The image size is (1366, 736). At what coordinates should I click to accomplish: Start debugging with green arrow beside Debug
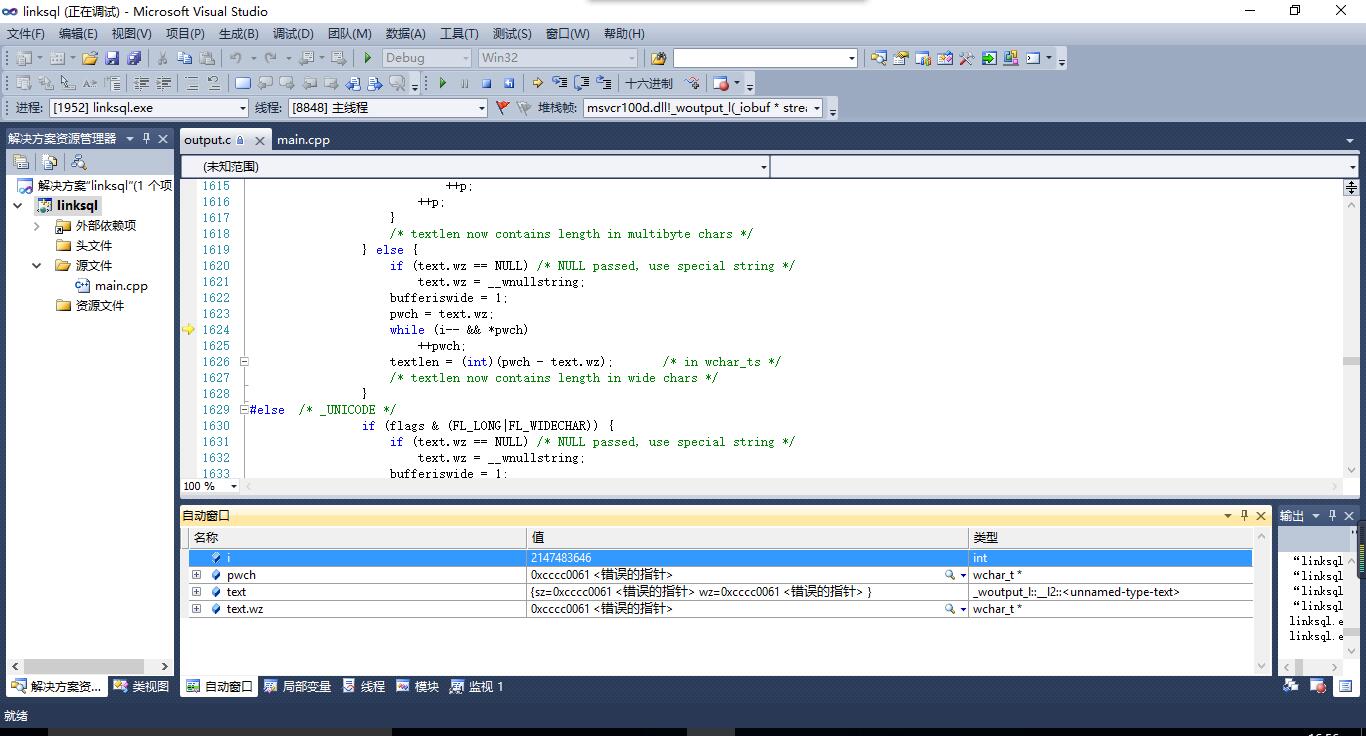[368, 58]
